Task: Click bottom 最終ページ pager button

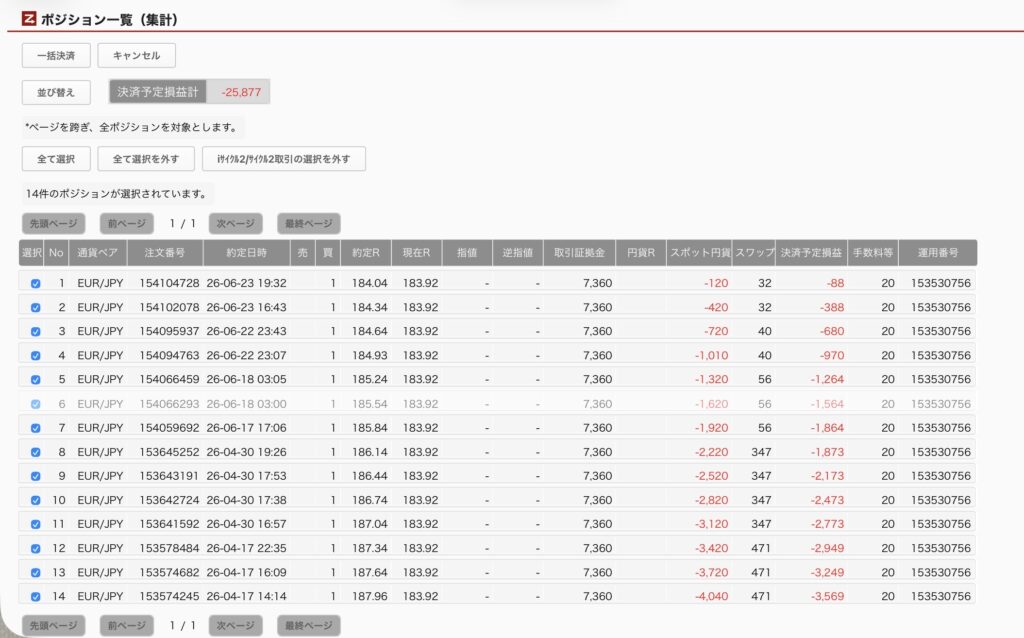Action: [309, 626]
